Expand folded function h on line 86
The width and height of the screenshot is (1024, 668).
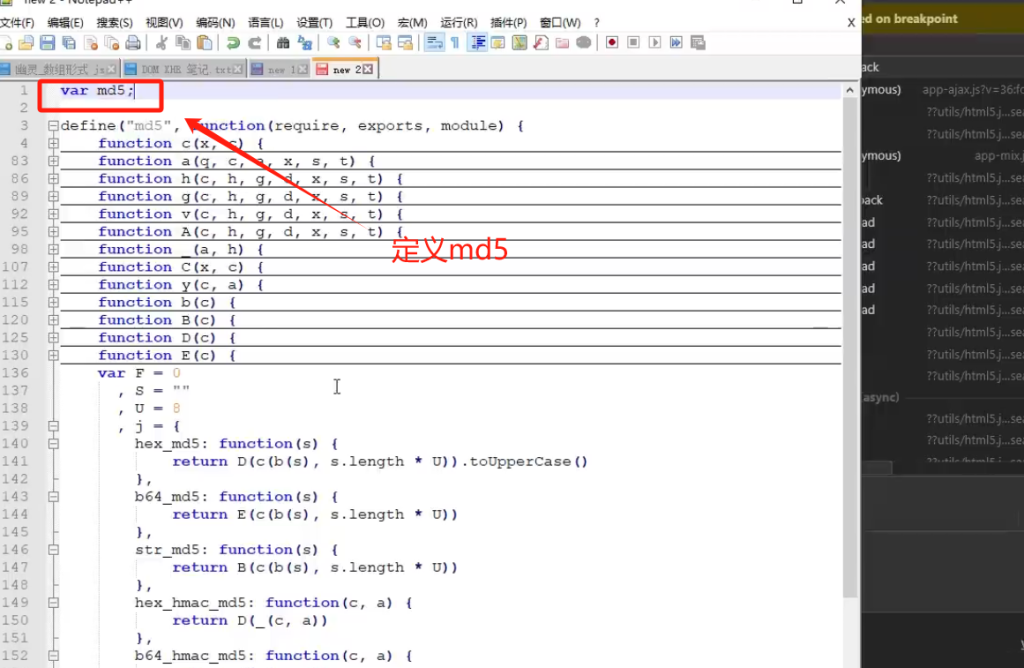coord(54,178)
